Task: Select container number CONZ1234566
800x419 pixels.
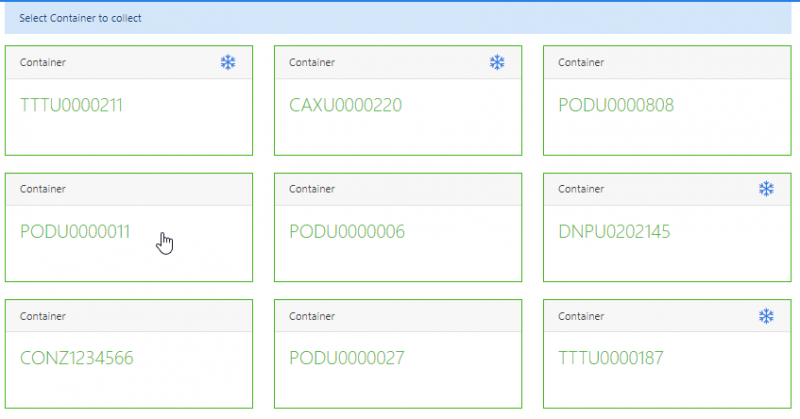Action: click(x=77, y=358)
